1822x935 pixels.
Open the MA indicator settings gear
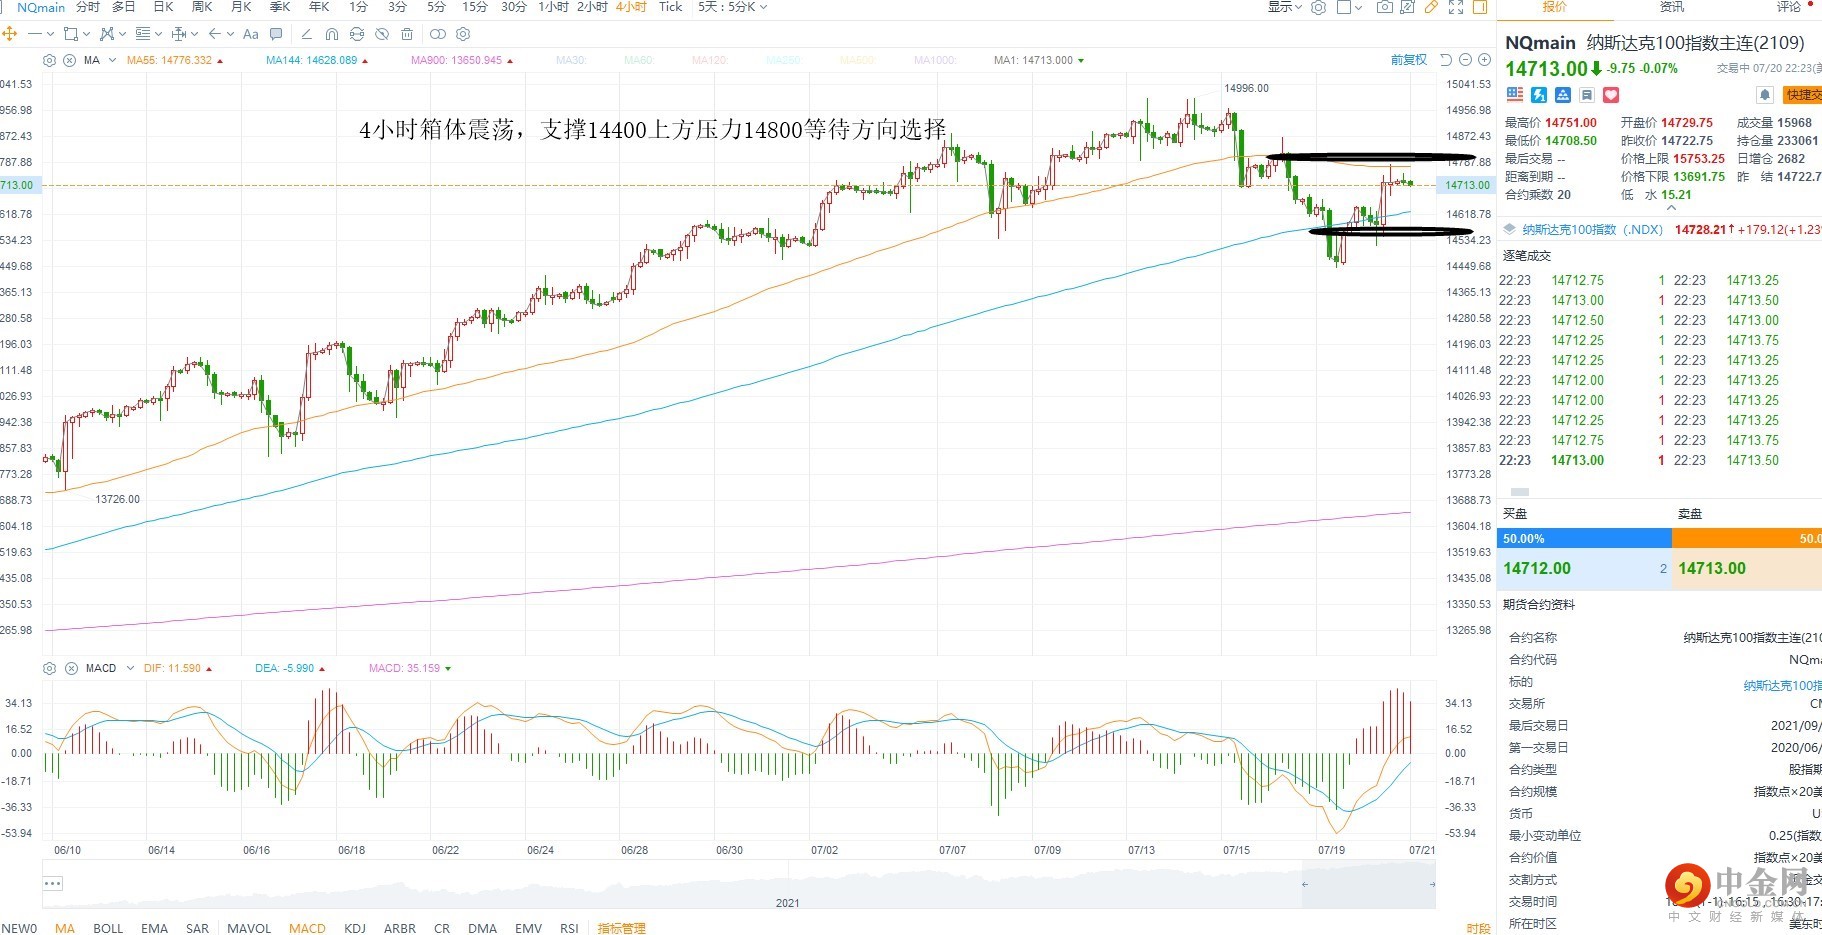click(50, 60)
